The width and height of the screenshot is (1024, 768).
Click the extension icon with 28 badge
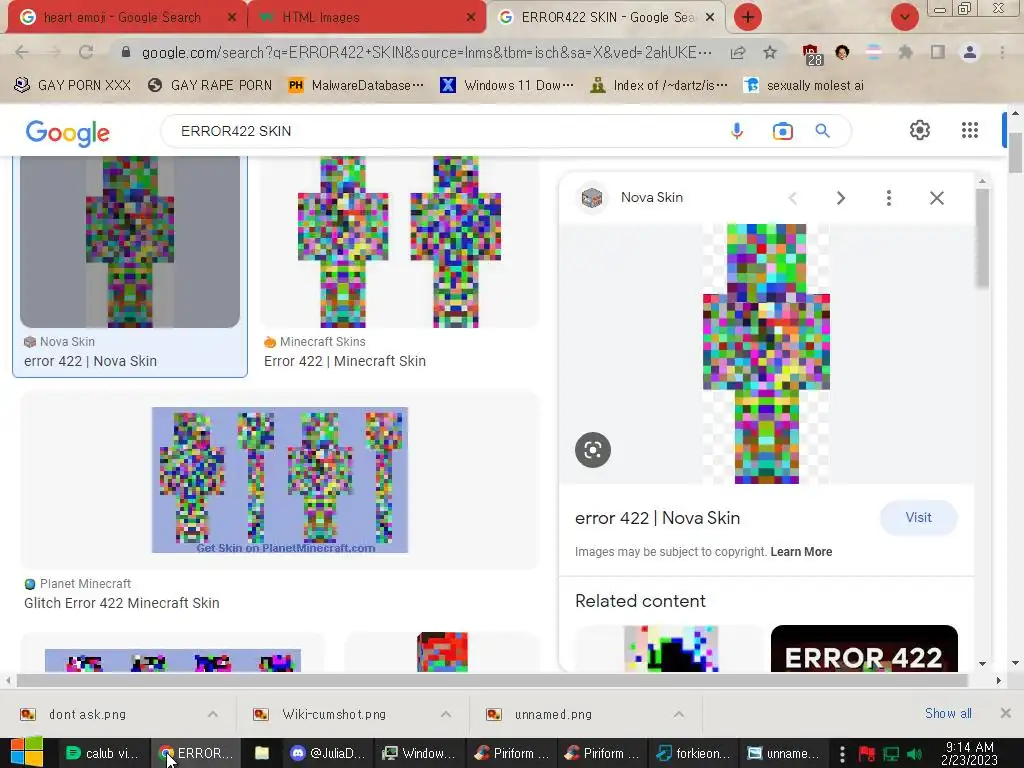click(x=810, y=54)
